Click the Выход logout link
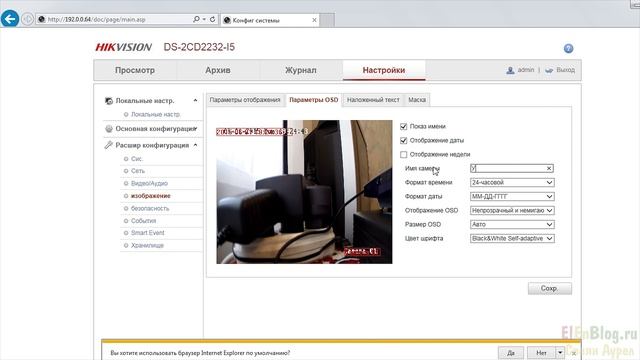This screenshot has width=640, height=360. tap(565, 70)
